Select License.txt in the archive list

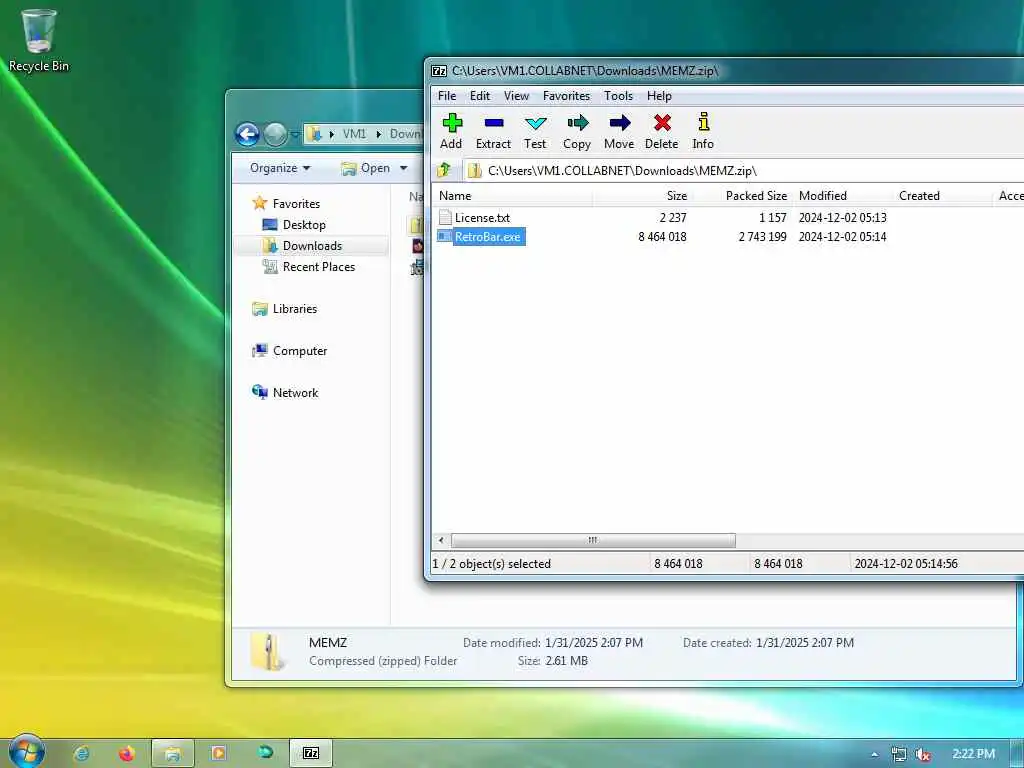(482, 217)
